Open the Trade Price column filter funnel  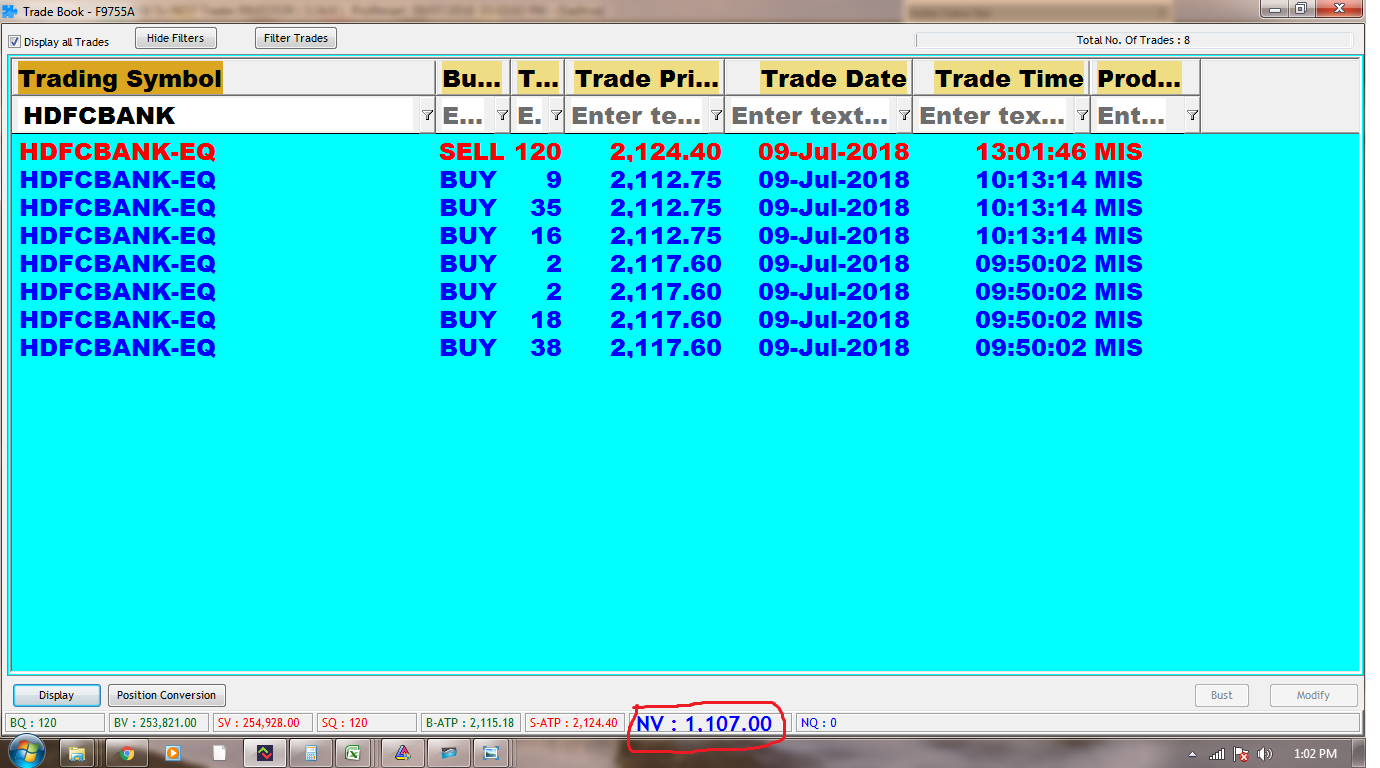pyautogui.click(x=716, y=116)
